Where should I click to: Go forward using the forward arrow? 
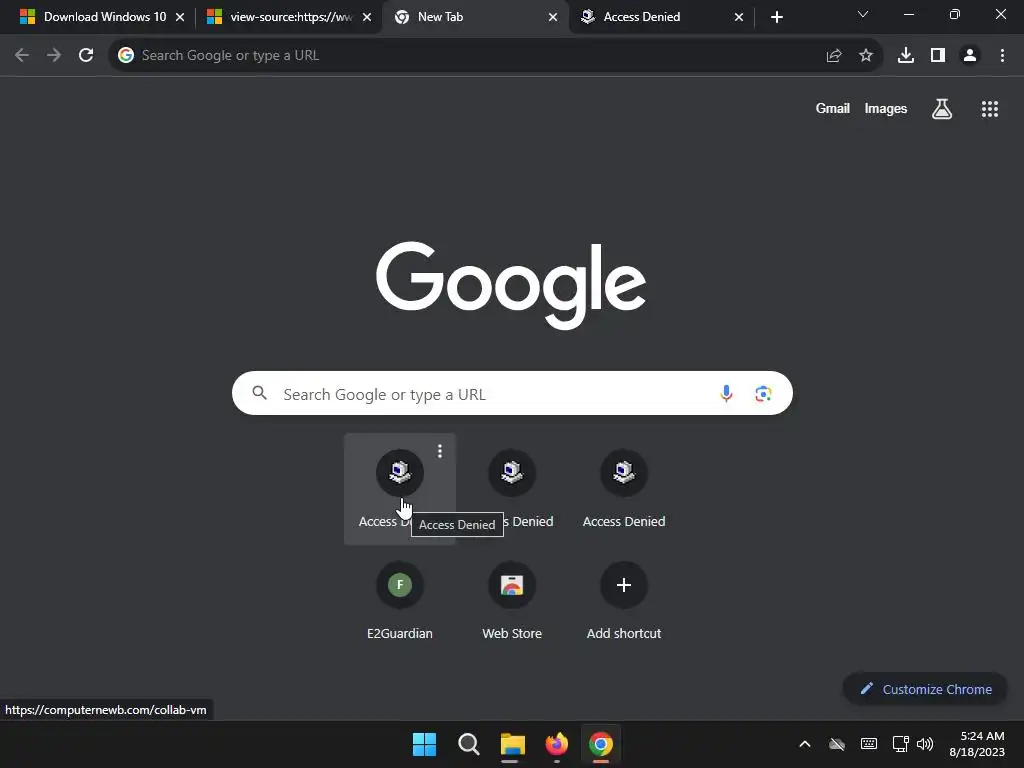(54, 56)
